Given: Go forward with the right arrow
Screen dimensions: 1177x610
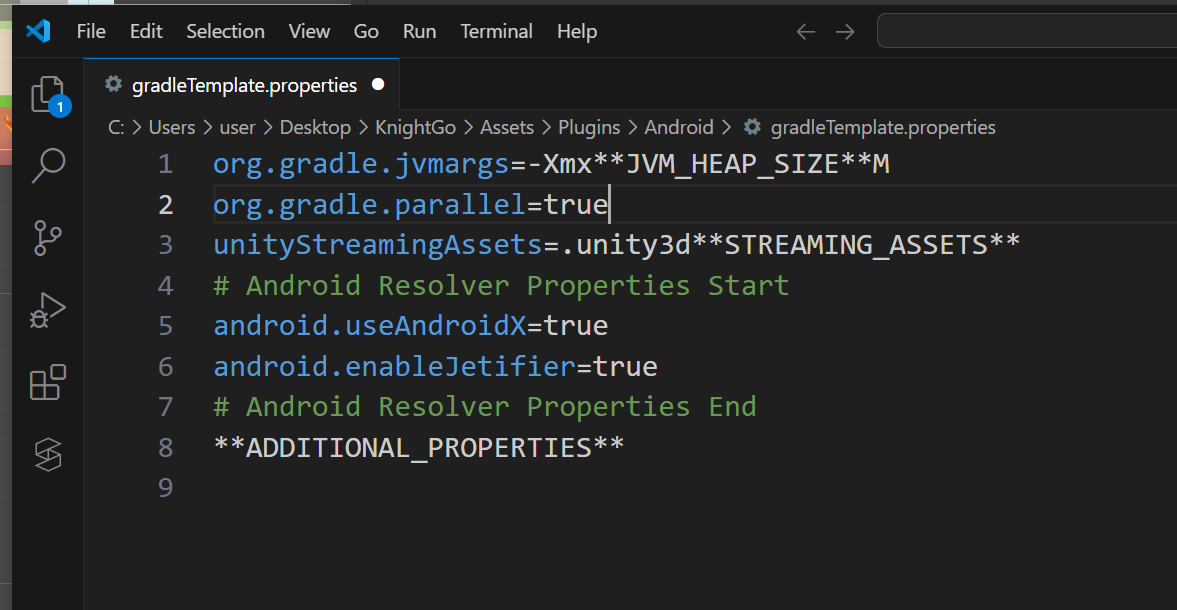Looking at the screenshot, I should 845,32.
